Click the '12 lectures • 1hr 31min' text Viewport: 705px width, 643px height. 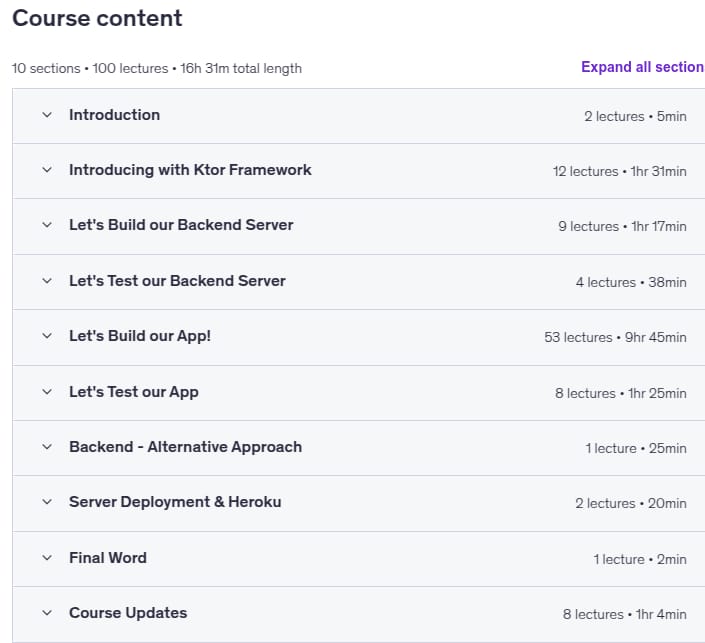[x=619, y=171]
